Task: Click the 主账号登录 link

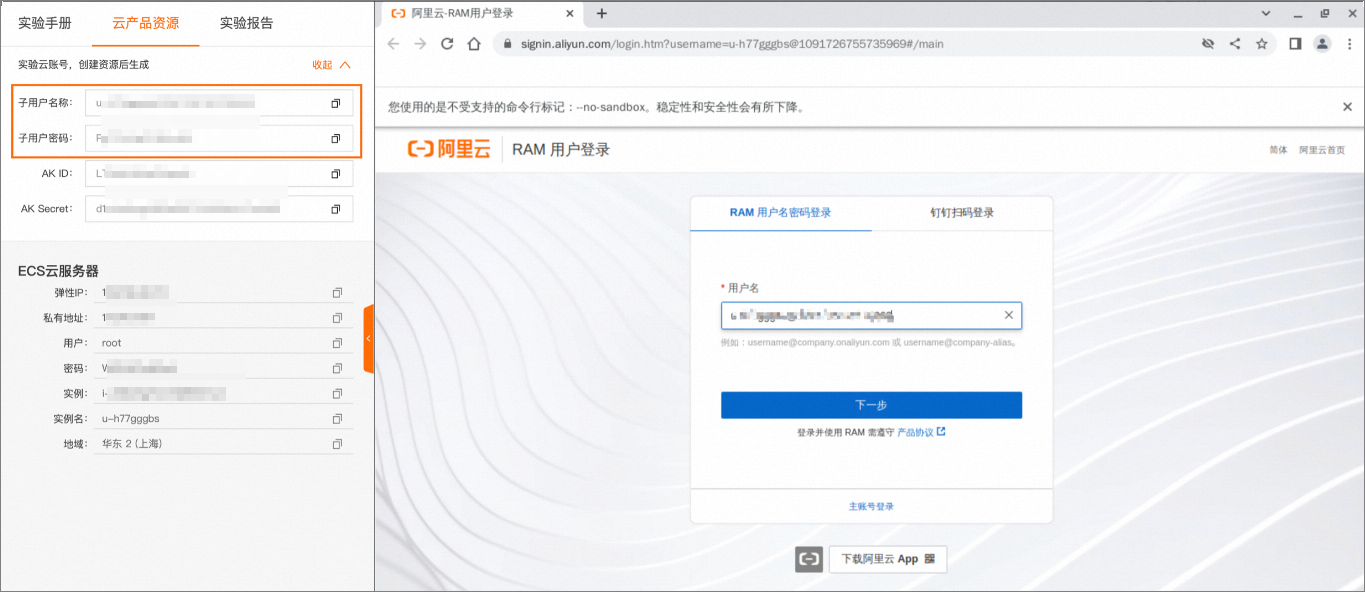Action: click(x=871, y=506)
